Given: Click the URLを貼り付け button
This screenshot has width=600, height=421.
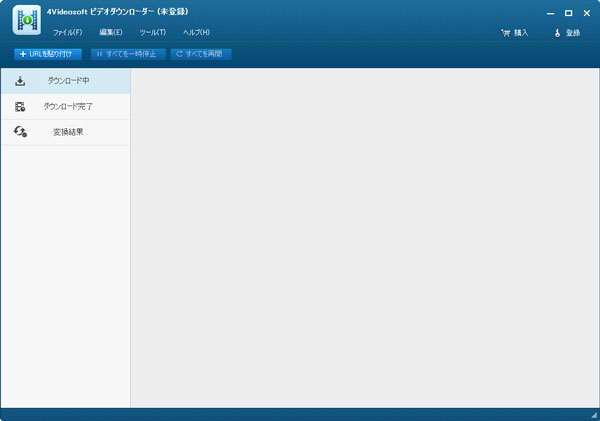Looking at the screenshot, I should 48,54.
